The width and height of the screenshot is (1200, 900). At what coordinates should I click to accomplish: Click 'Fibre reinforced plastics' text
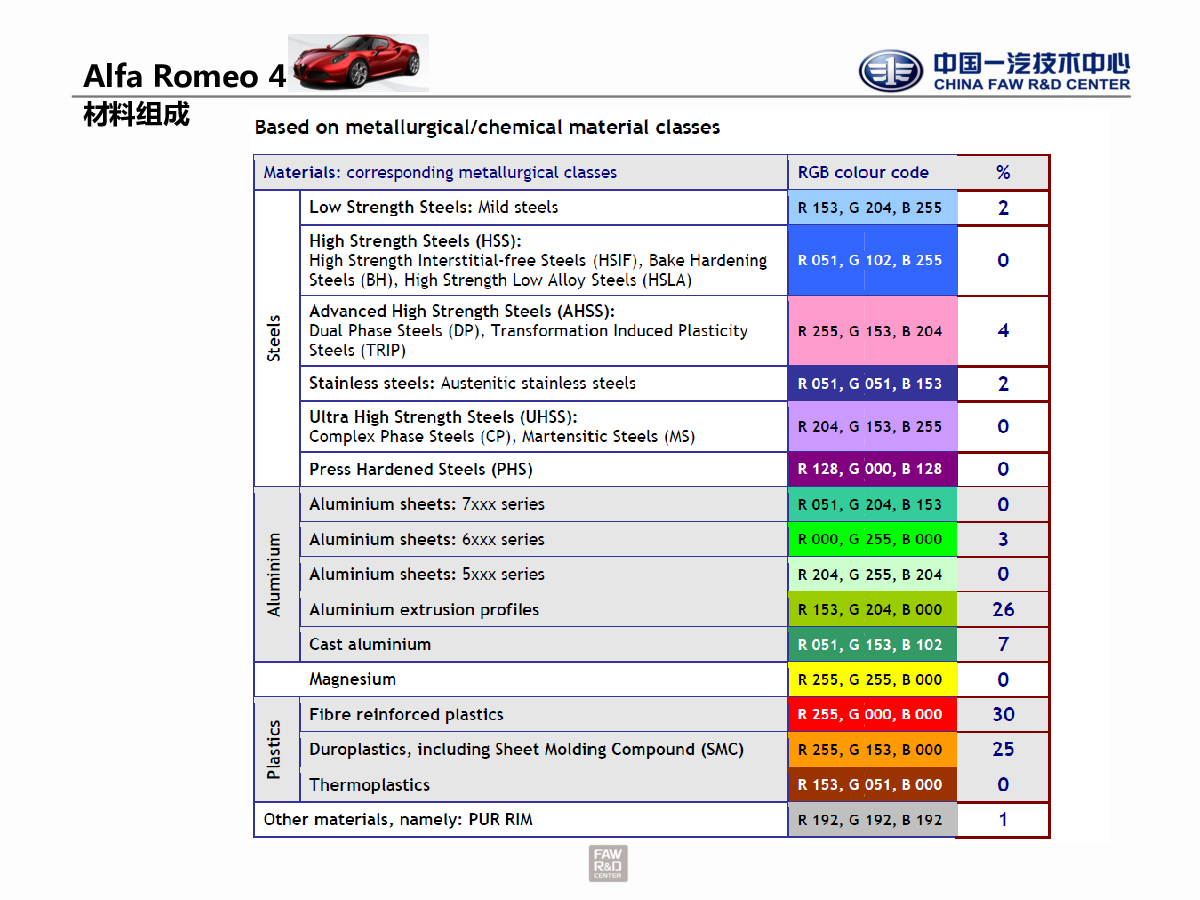click(x=406, y=714)
